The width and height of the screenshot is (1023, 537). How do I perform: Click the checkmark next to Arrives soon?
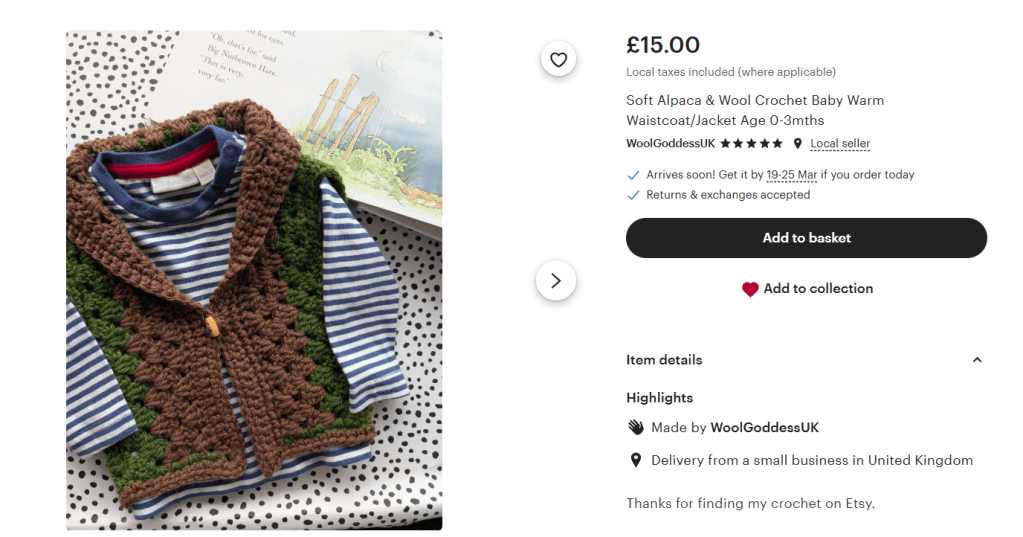coord(633,175)
